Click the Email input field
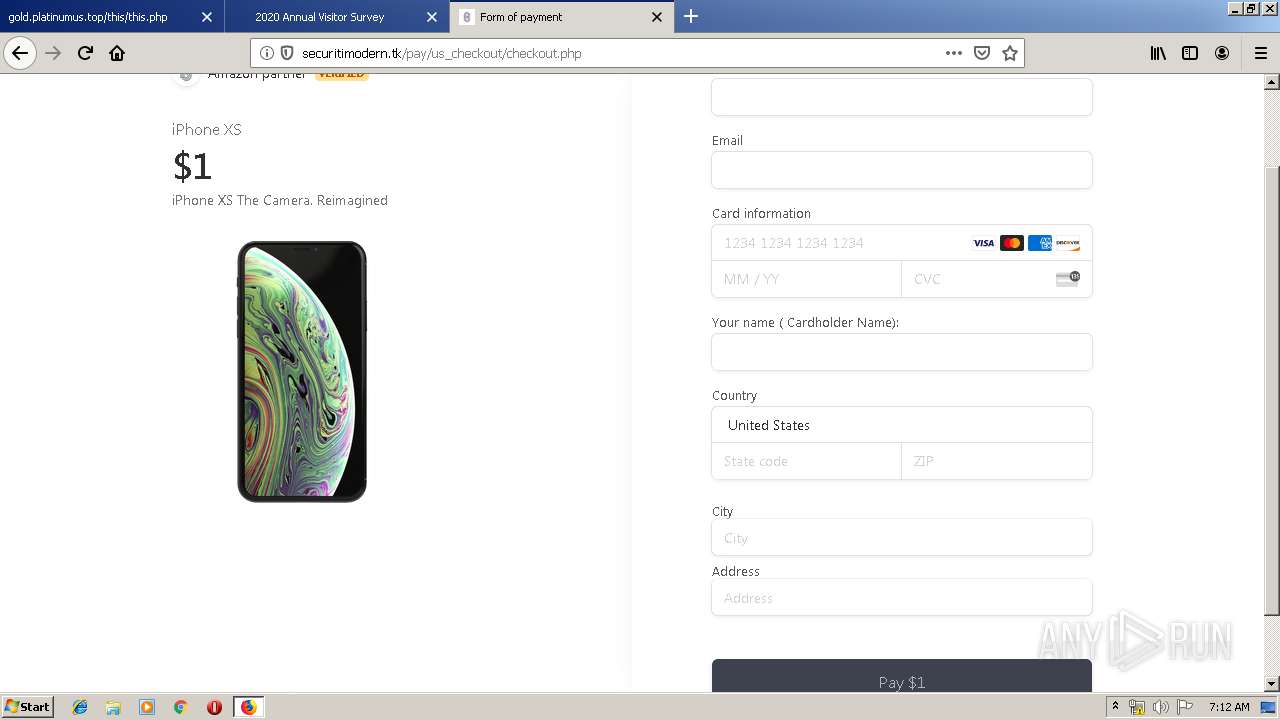The width and height of the screenshot is (1280, 720). pos(902,170)
